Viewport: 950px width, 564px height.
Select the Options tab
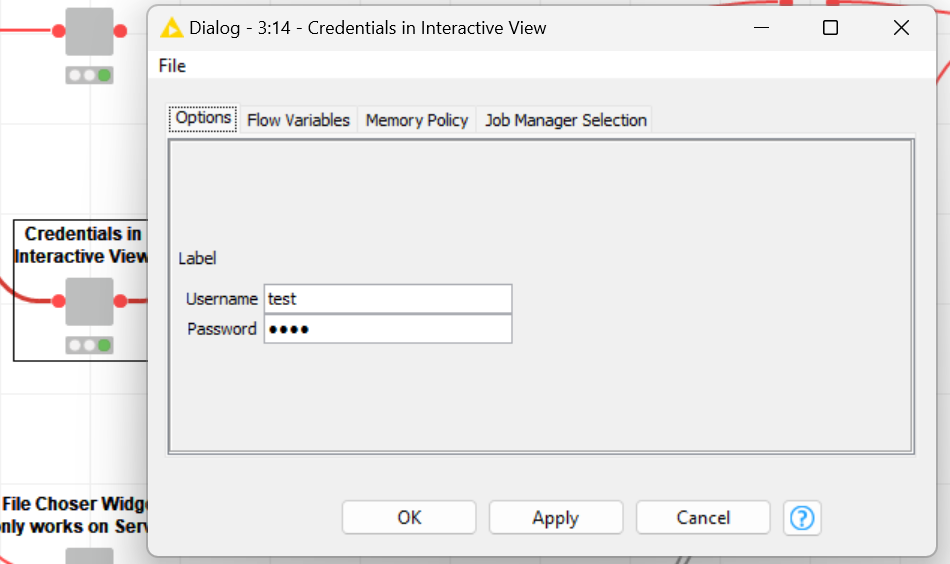203,118
